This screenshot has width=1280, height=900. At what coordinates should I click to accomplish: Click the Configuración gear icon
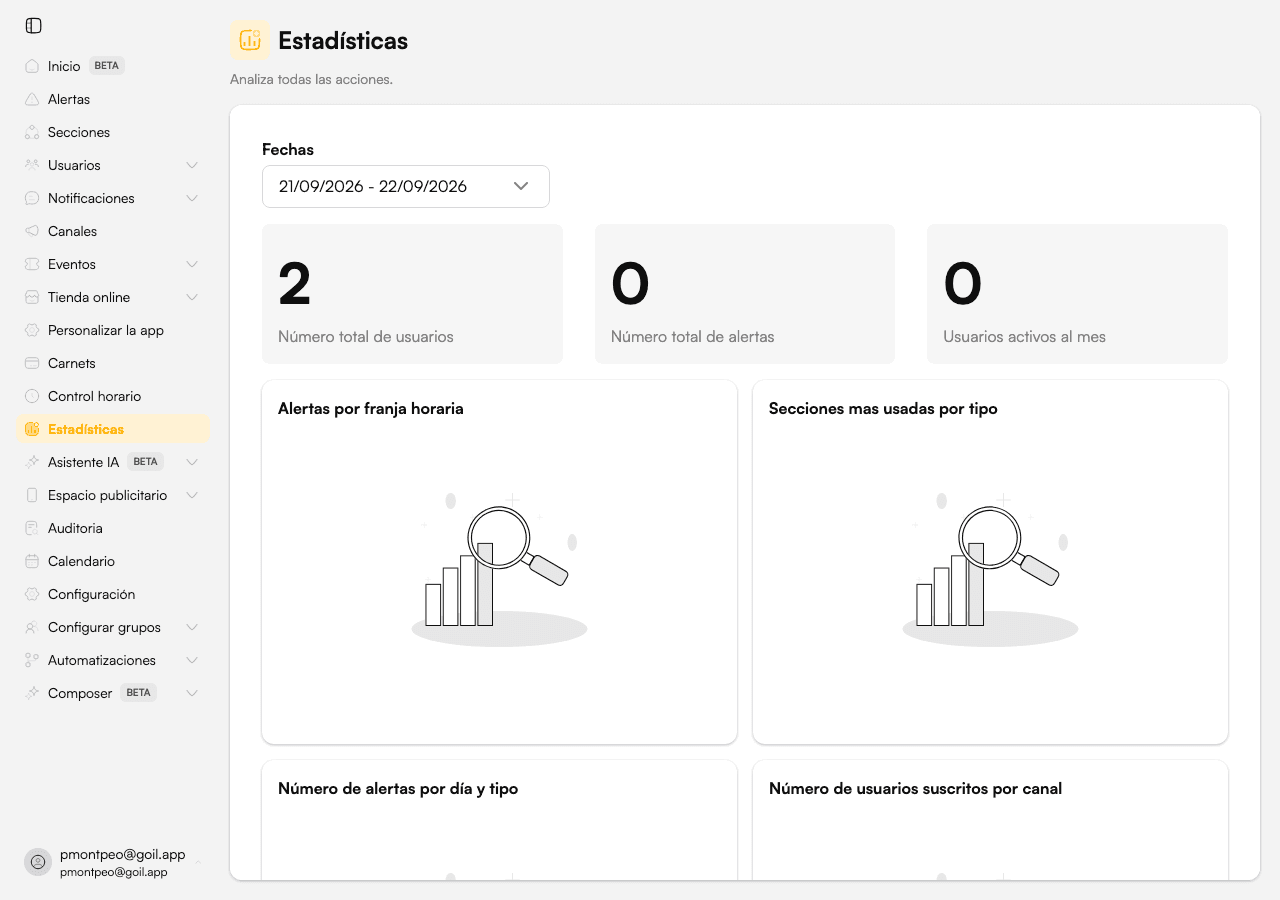32,594
